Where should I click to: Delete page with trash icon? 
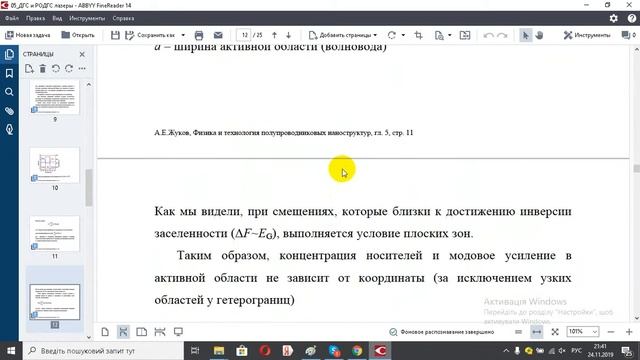pos(42,69)
